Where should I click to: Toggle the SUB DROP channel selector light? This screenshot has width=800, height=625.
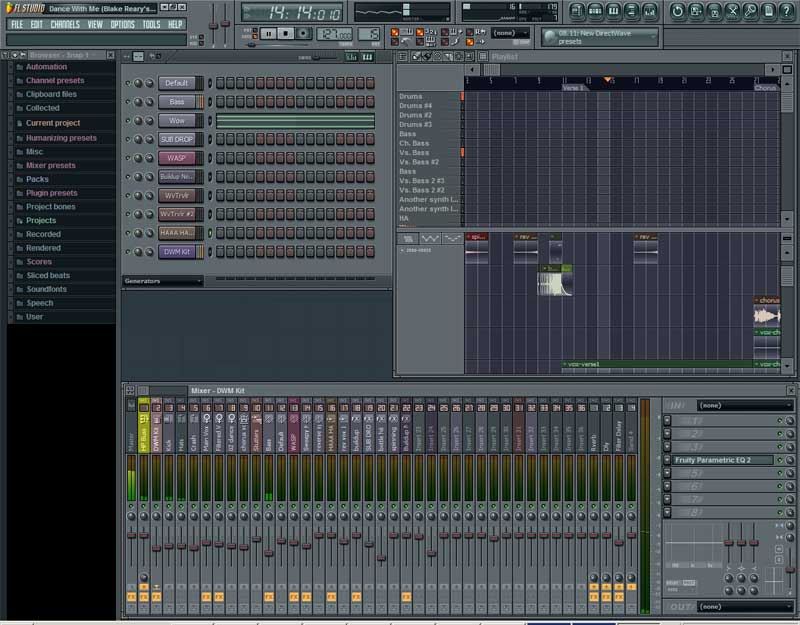tap(210, 139)
